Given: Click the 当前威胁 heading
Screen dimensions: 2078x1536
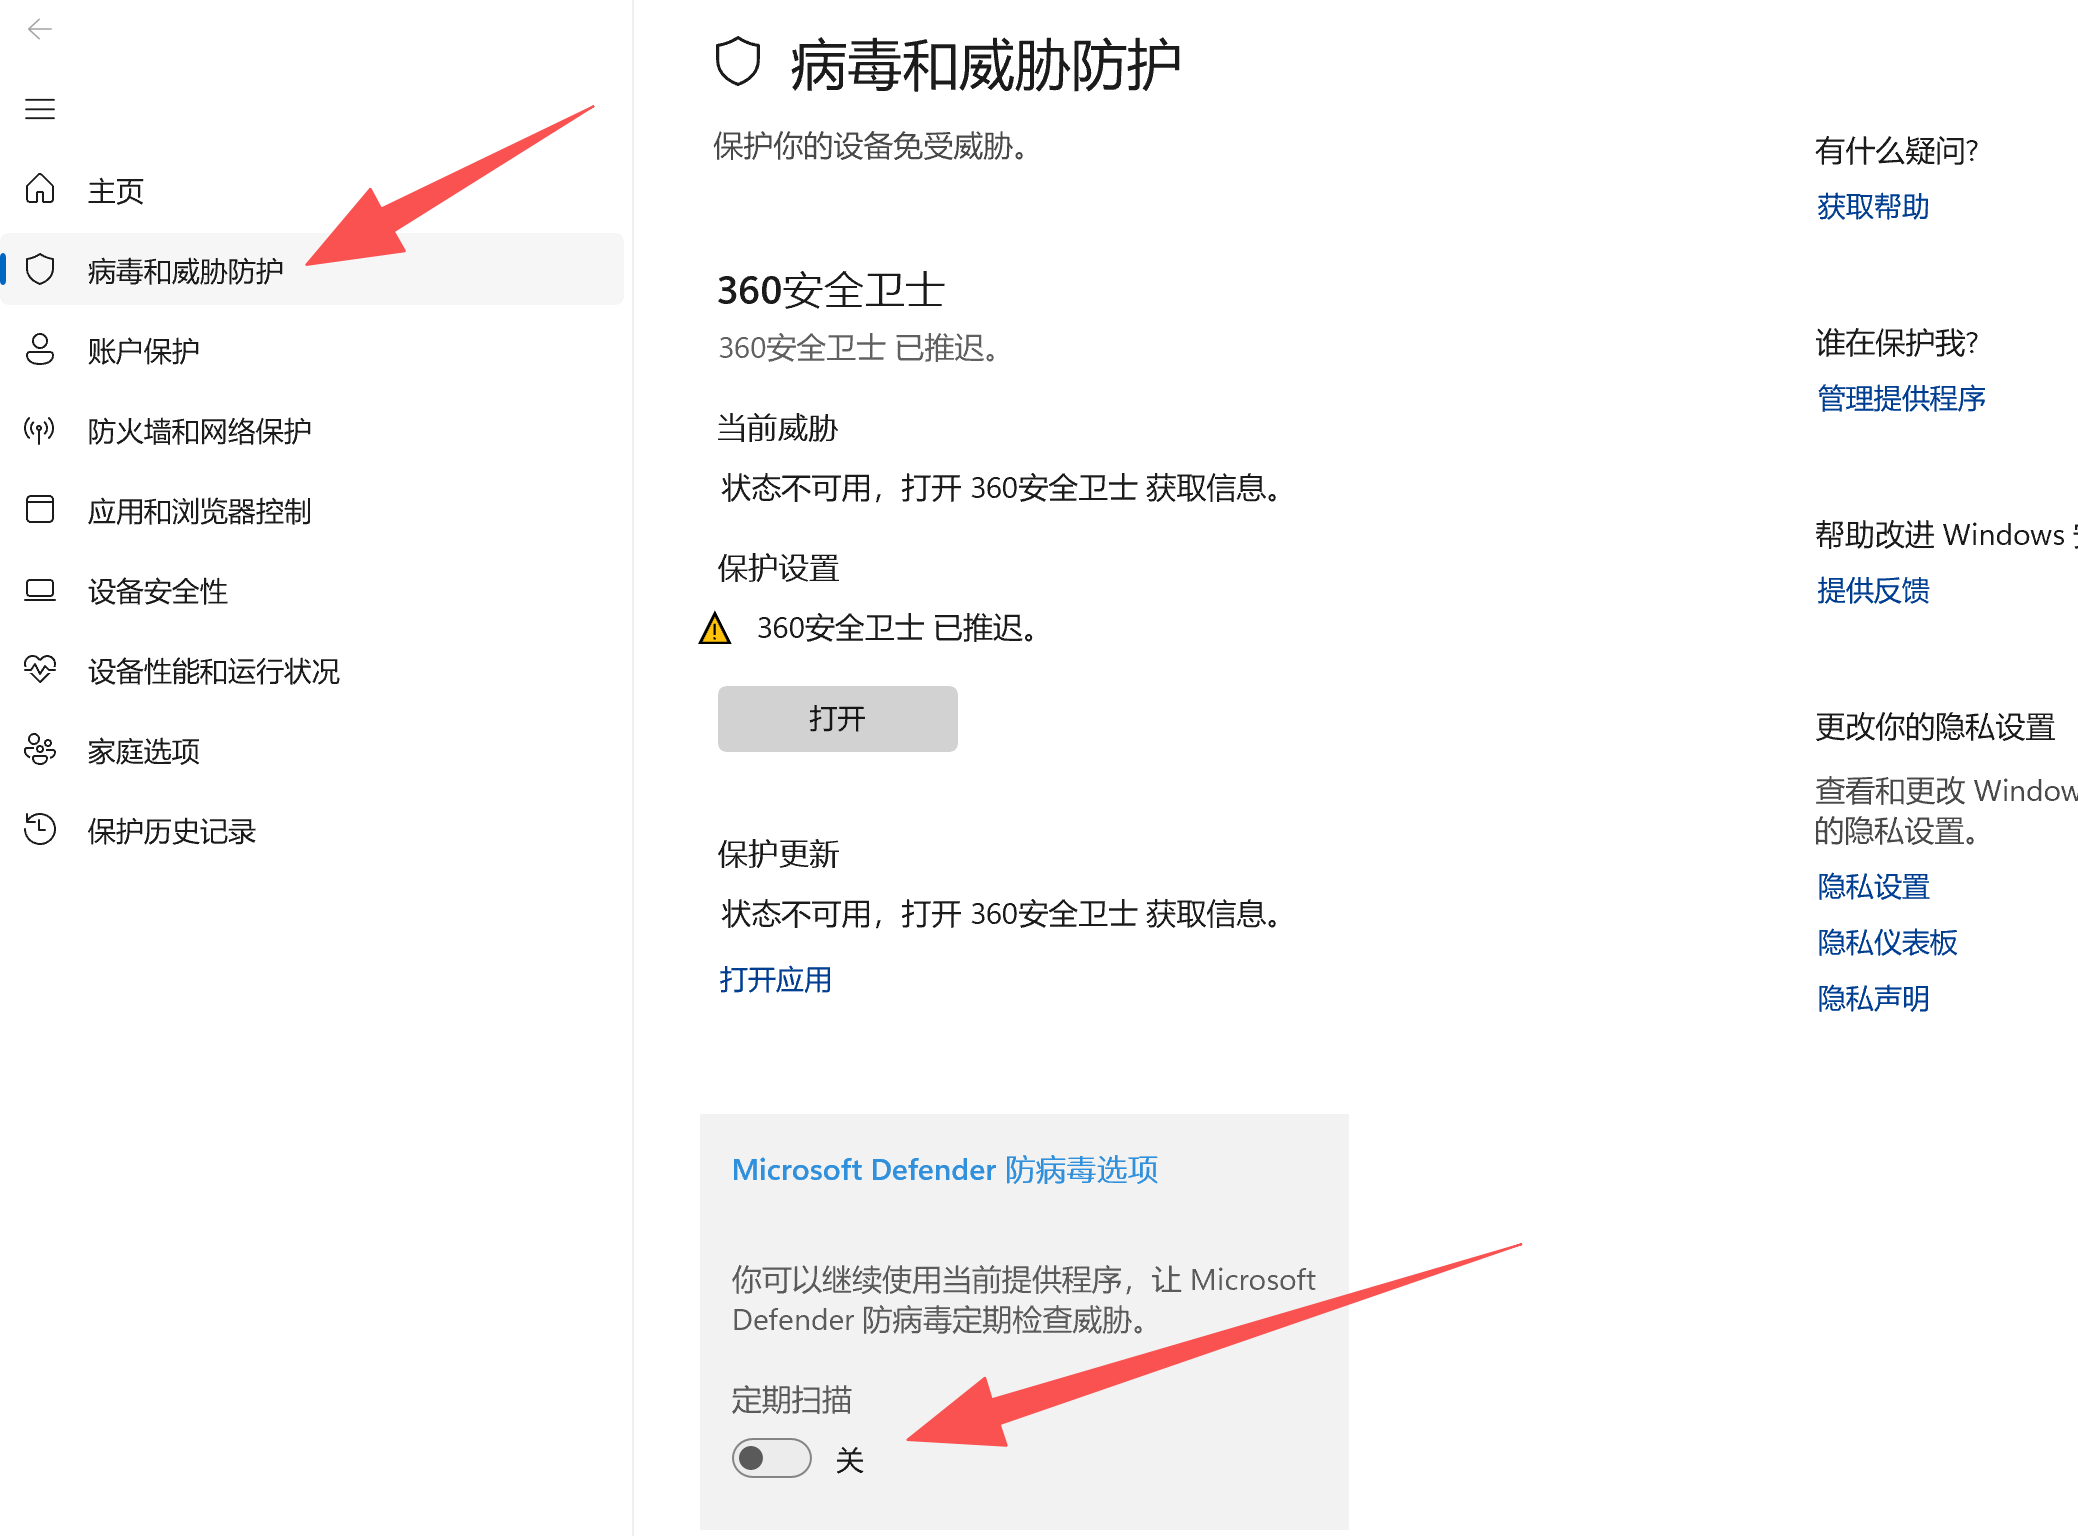Looking at the screenshot, I should pyautogui.click(x=778, y=428).
